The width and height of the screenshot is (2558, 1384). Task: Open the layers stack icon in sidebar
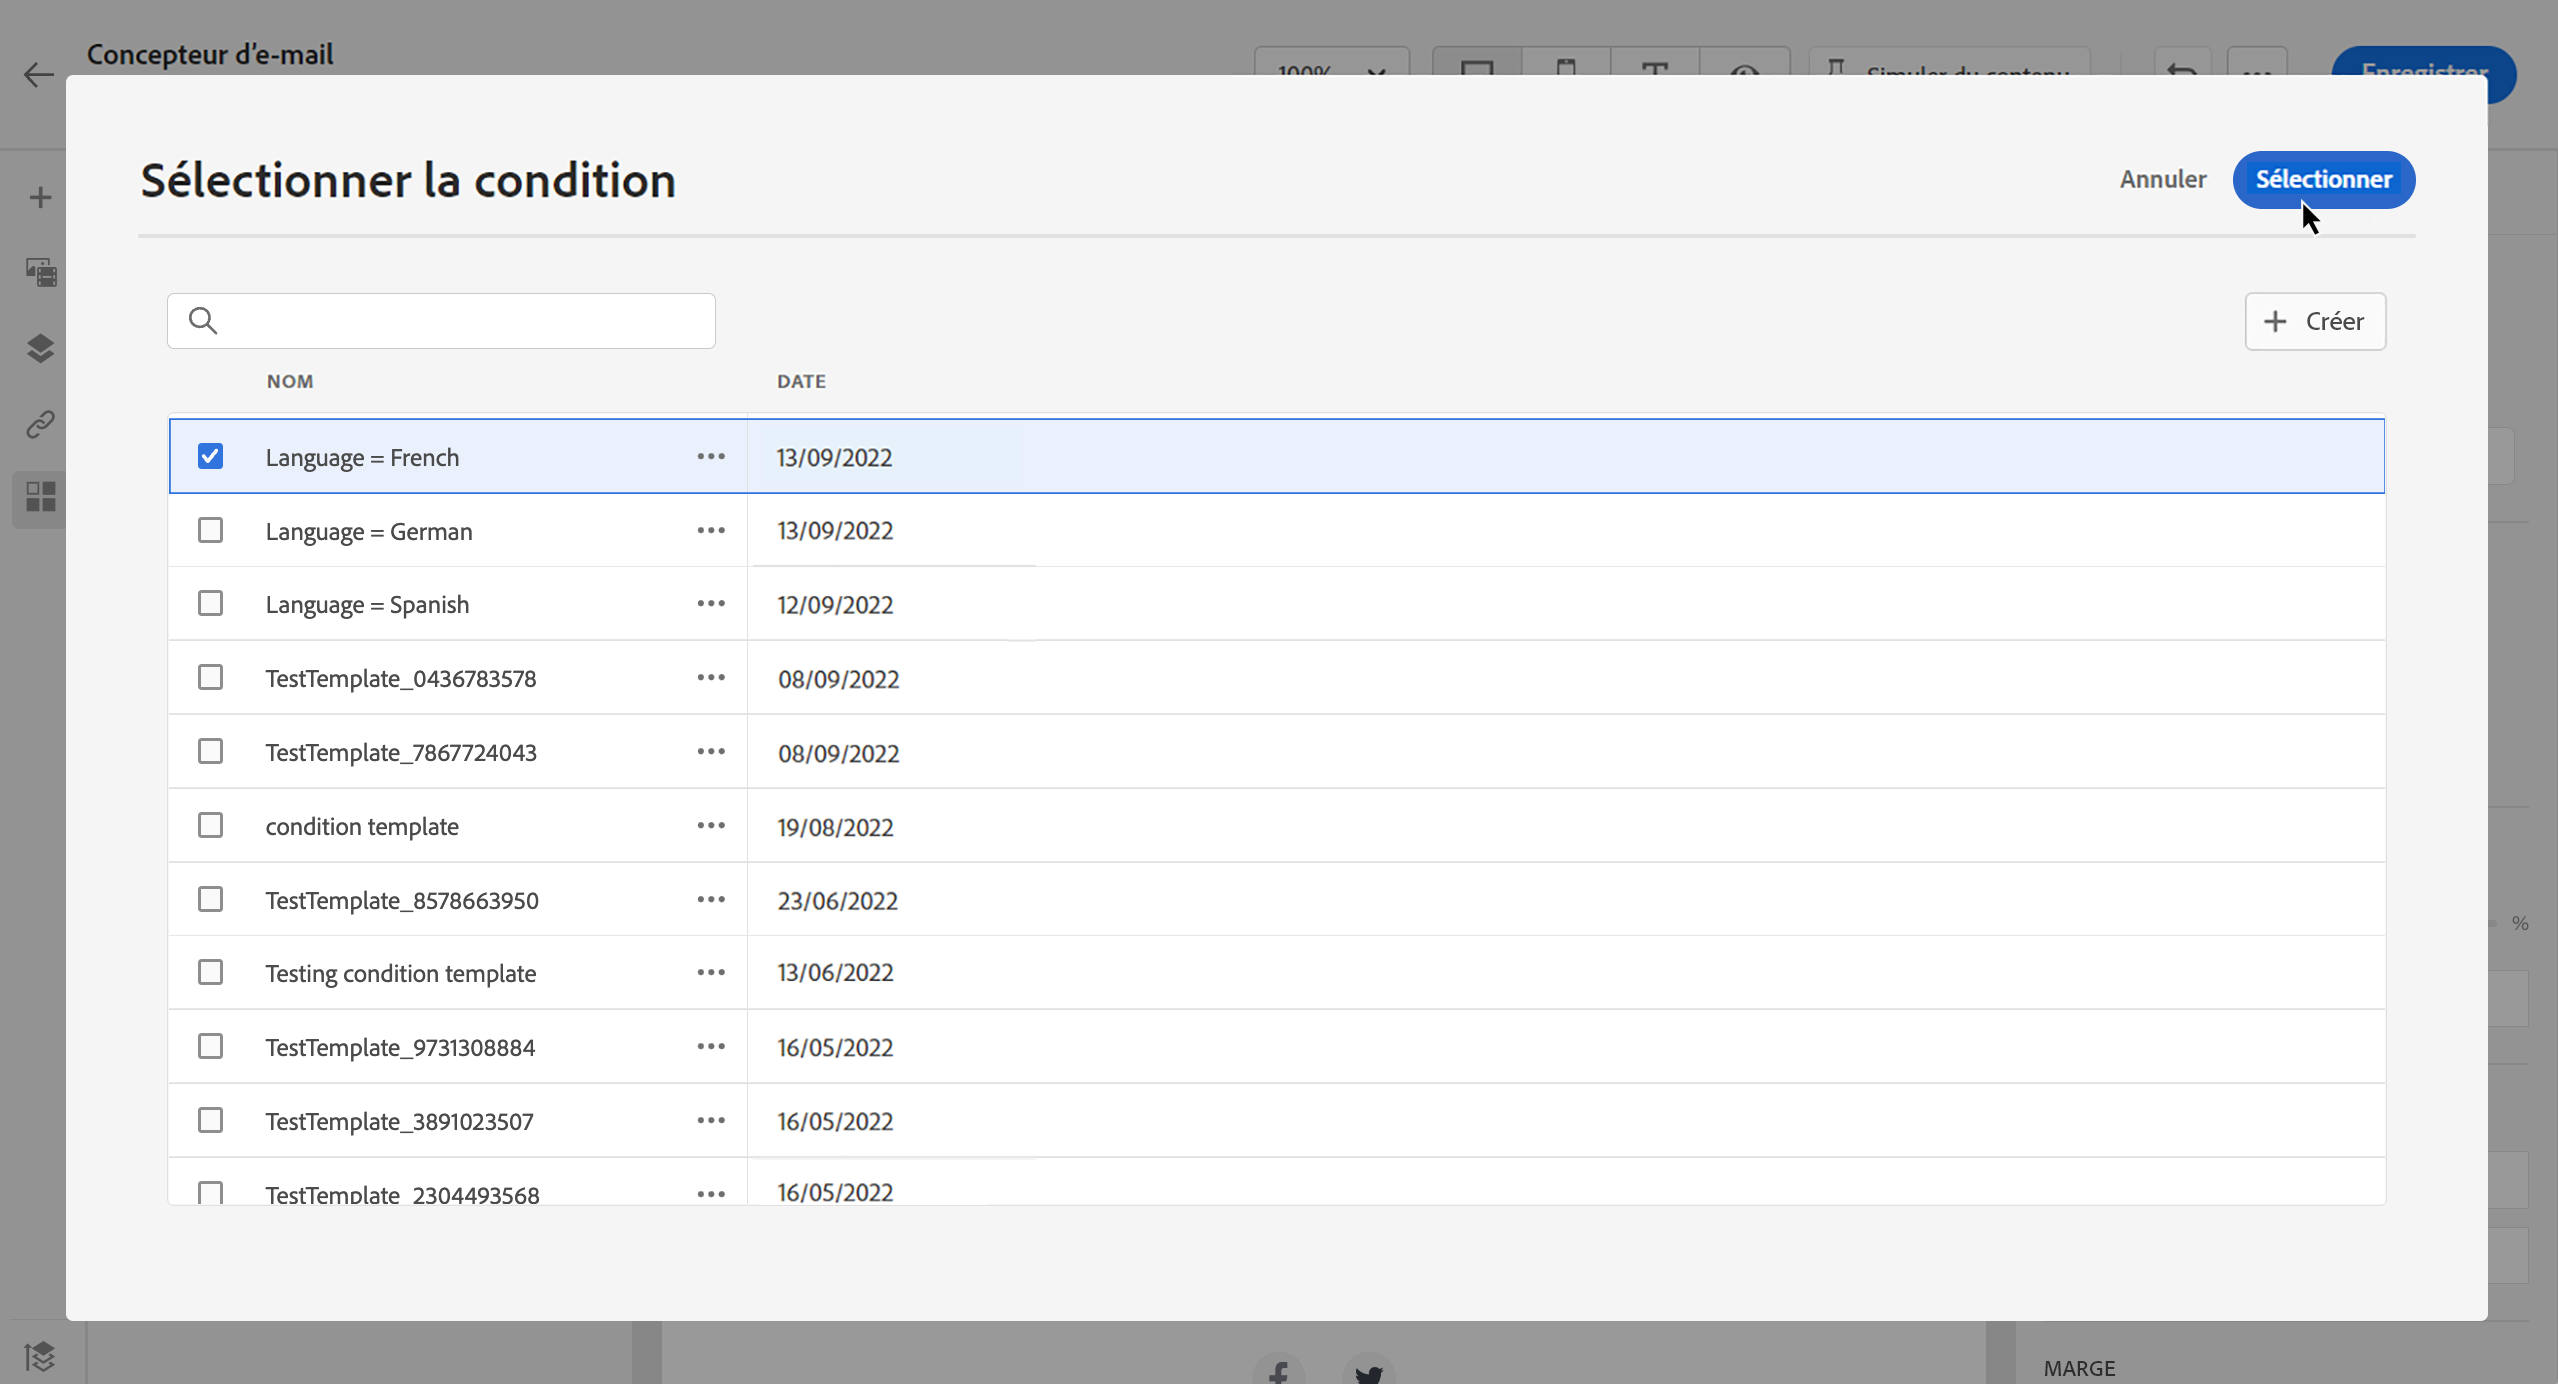(40, 348)
